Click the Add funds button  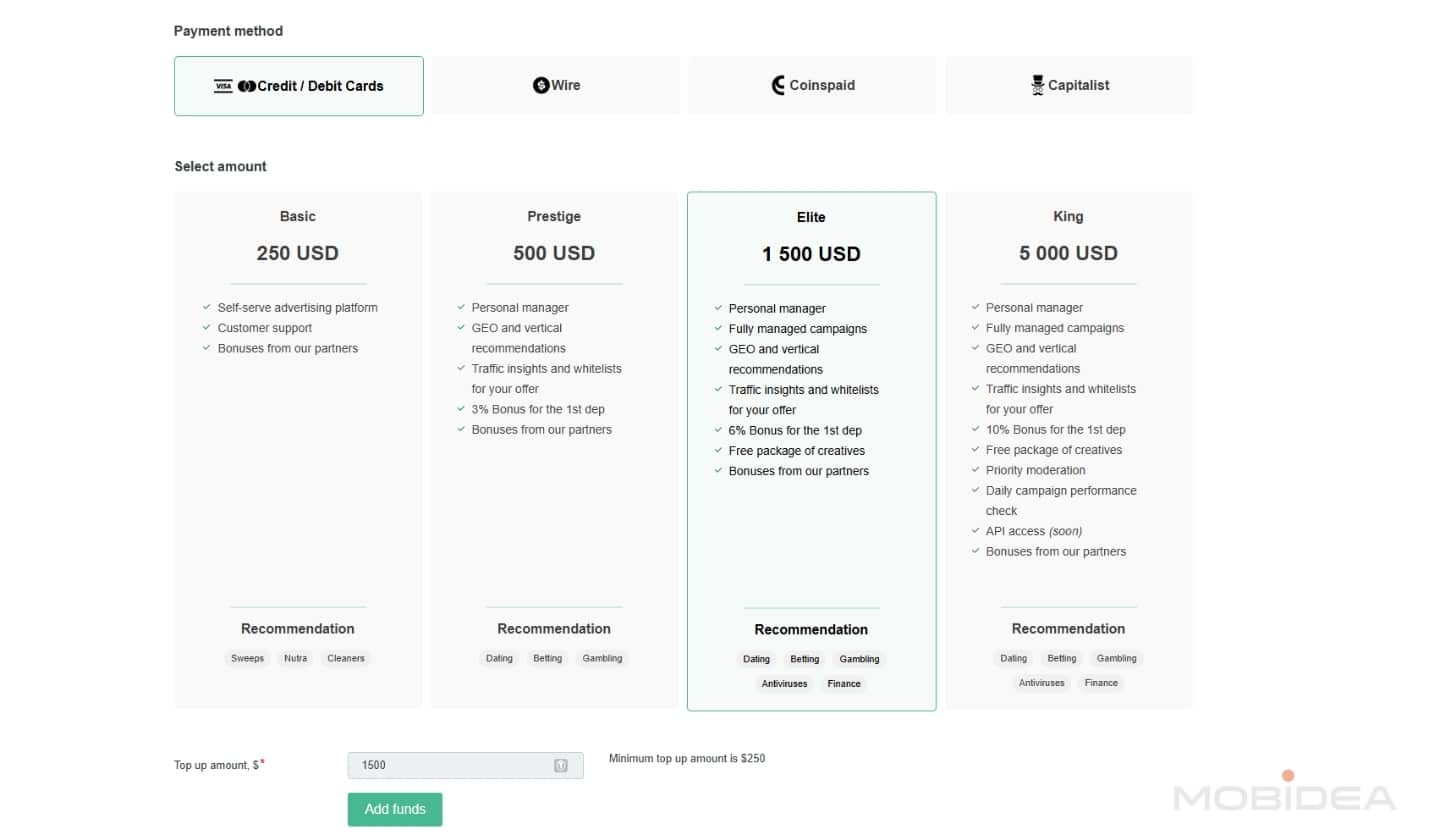point(395,809)
